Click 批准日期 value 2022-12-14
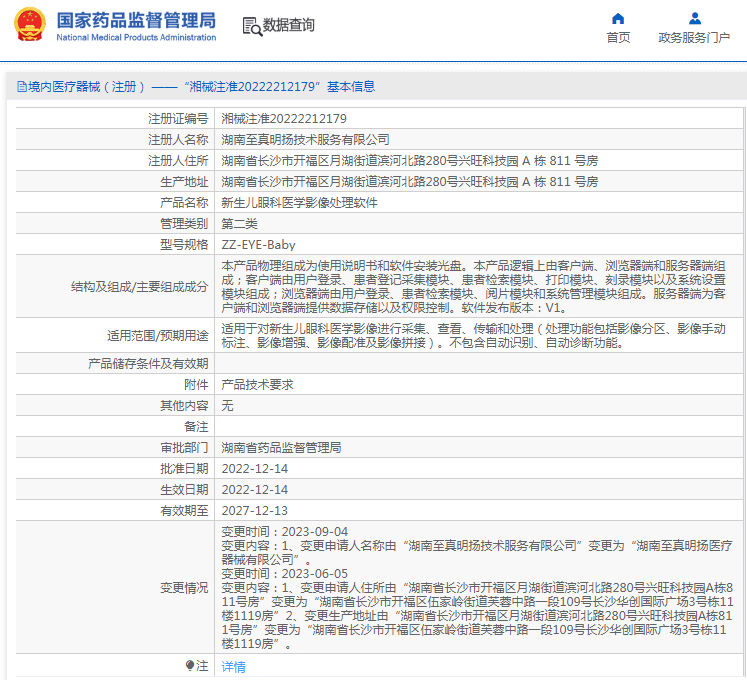This screenshot has width=747, height=680. pyautogui.click(x=254, y=468)
